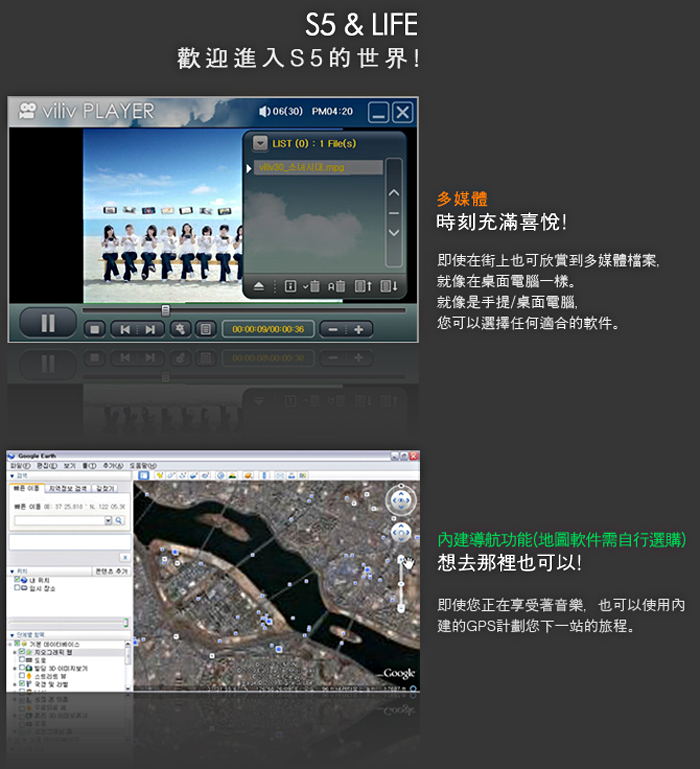Click the planet/Sky switch icon in toolbar
The height and width of the screenshot is (769, 700).
(x=248, y=475)
